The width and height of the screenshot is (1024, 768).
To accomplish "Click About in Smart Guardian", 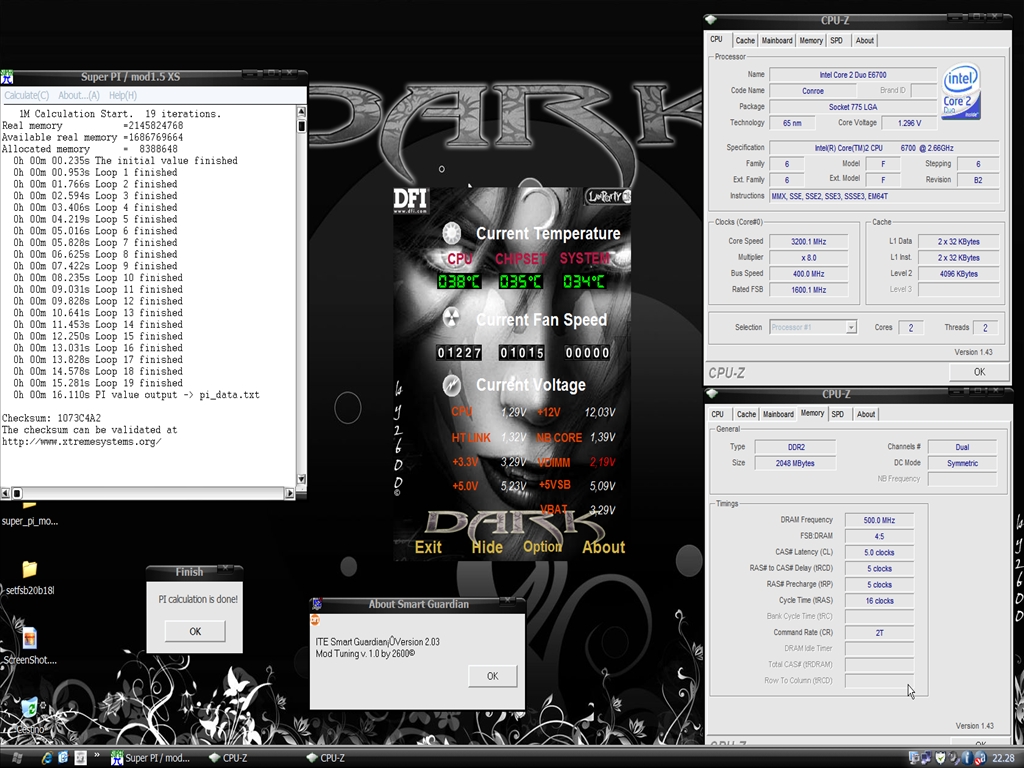I will pyautogui.click(x=603, y=547).
